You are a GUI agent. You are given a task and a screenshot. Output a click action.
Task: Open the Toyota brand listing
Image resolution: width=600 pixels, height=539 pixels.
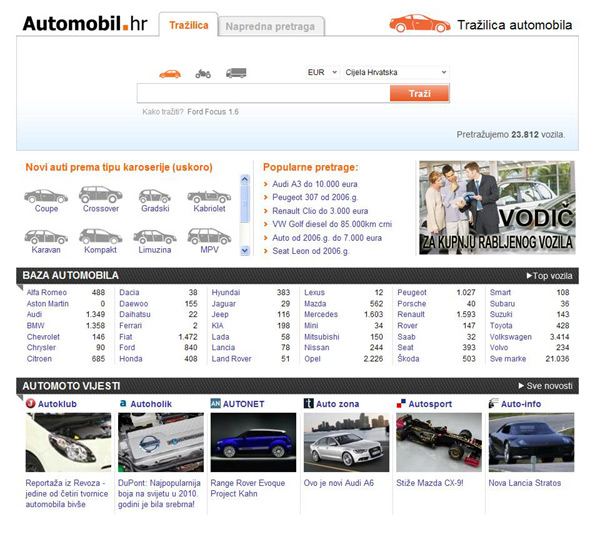tap(501, 326)
